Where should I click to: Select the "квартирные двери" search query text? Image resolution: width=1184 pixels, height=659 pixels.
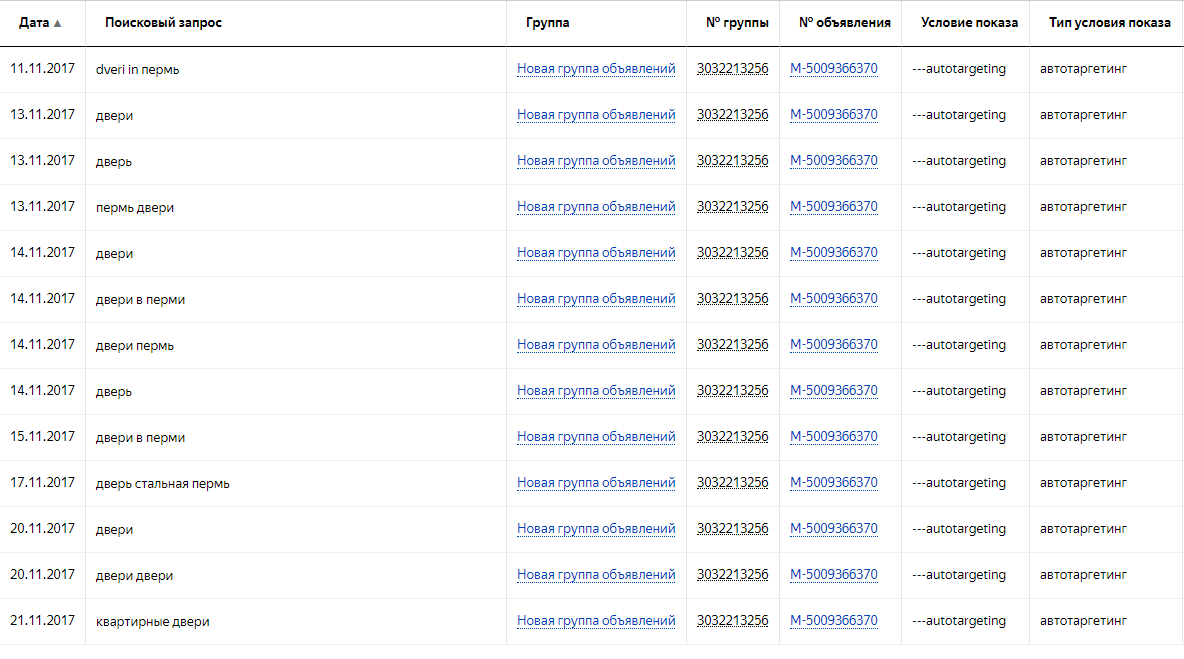[153, 621]
